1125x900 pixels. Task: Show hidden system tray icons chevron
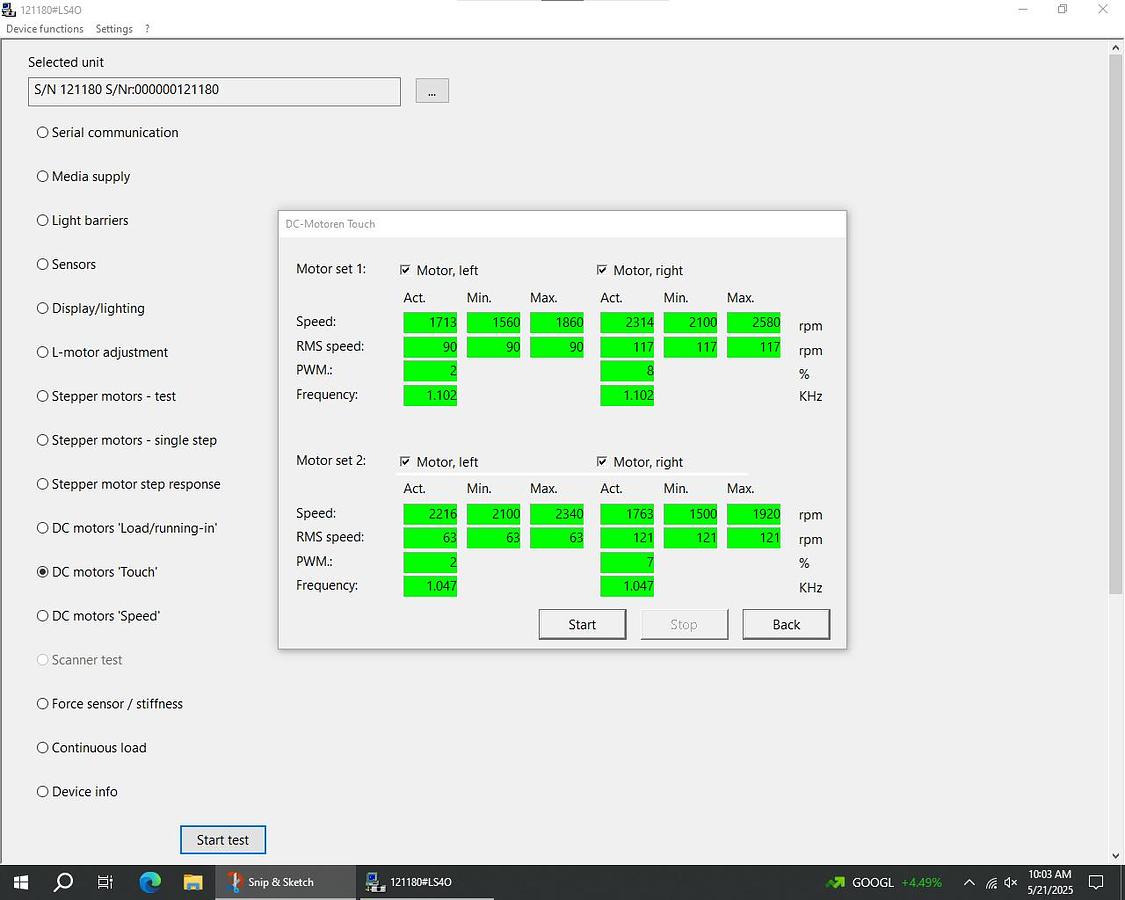pos(968,883)
